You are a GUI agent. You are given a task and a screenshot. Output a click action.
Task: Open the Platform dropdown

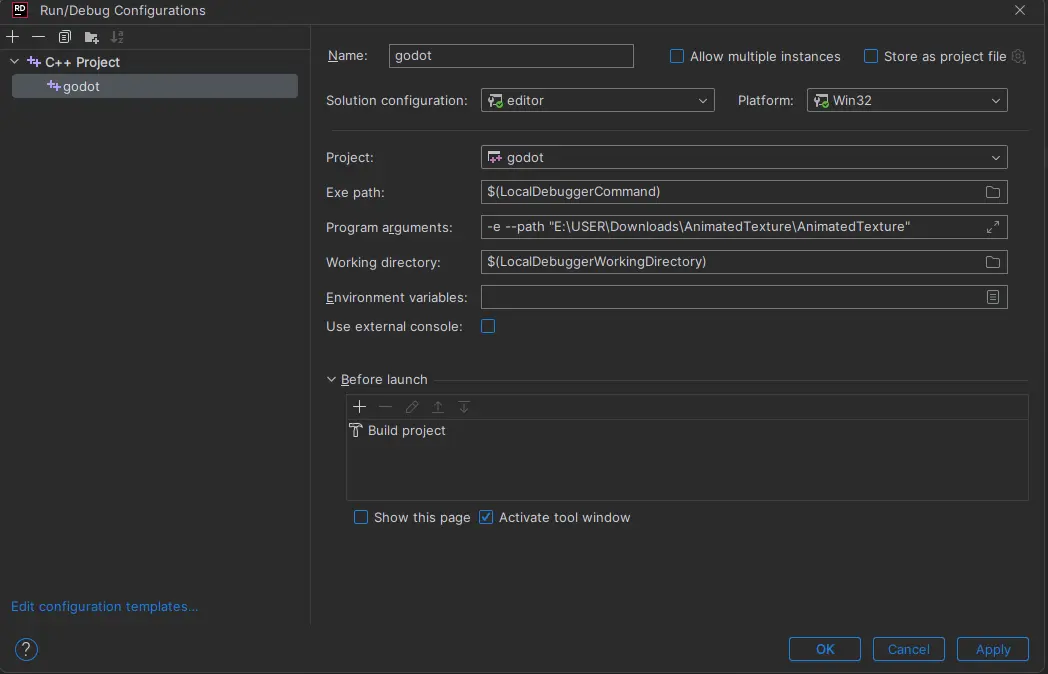click(995, 100)
